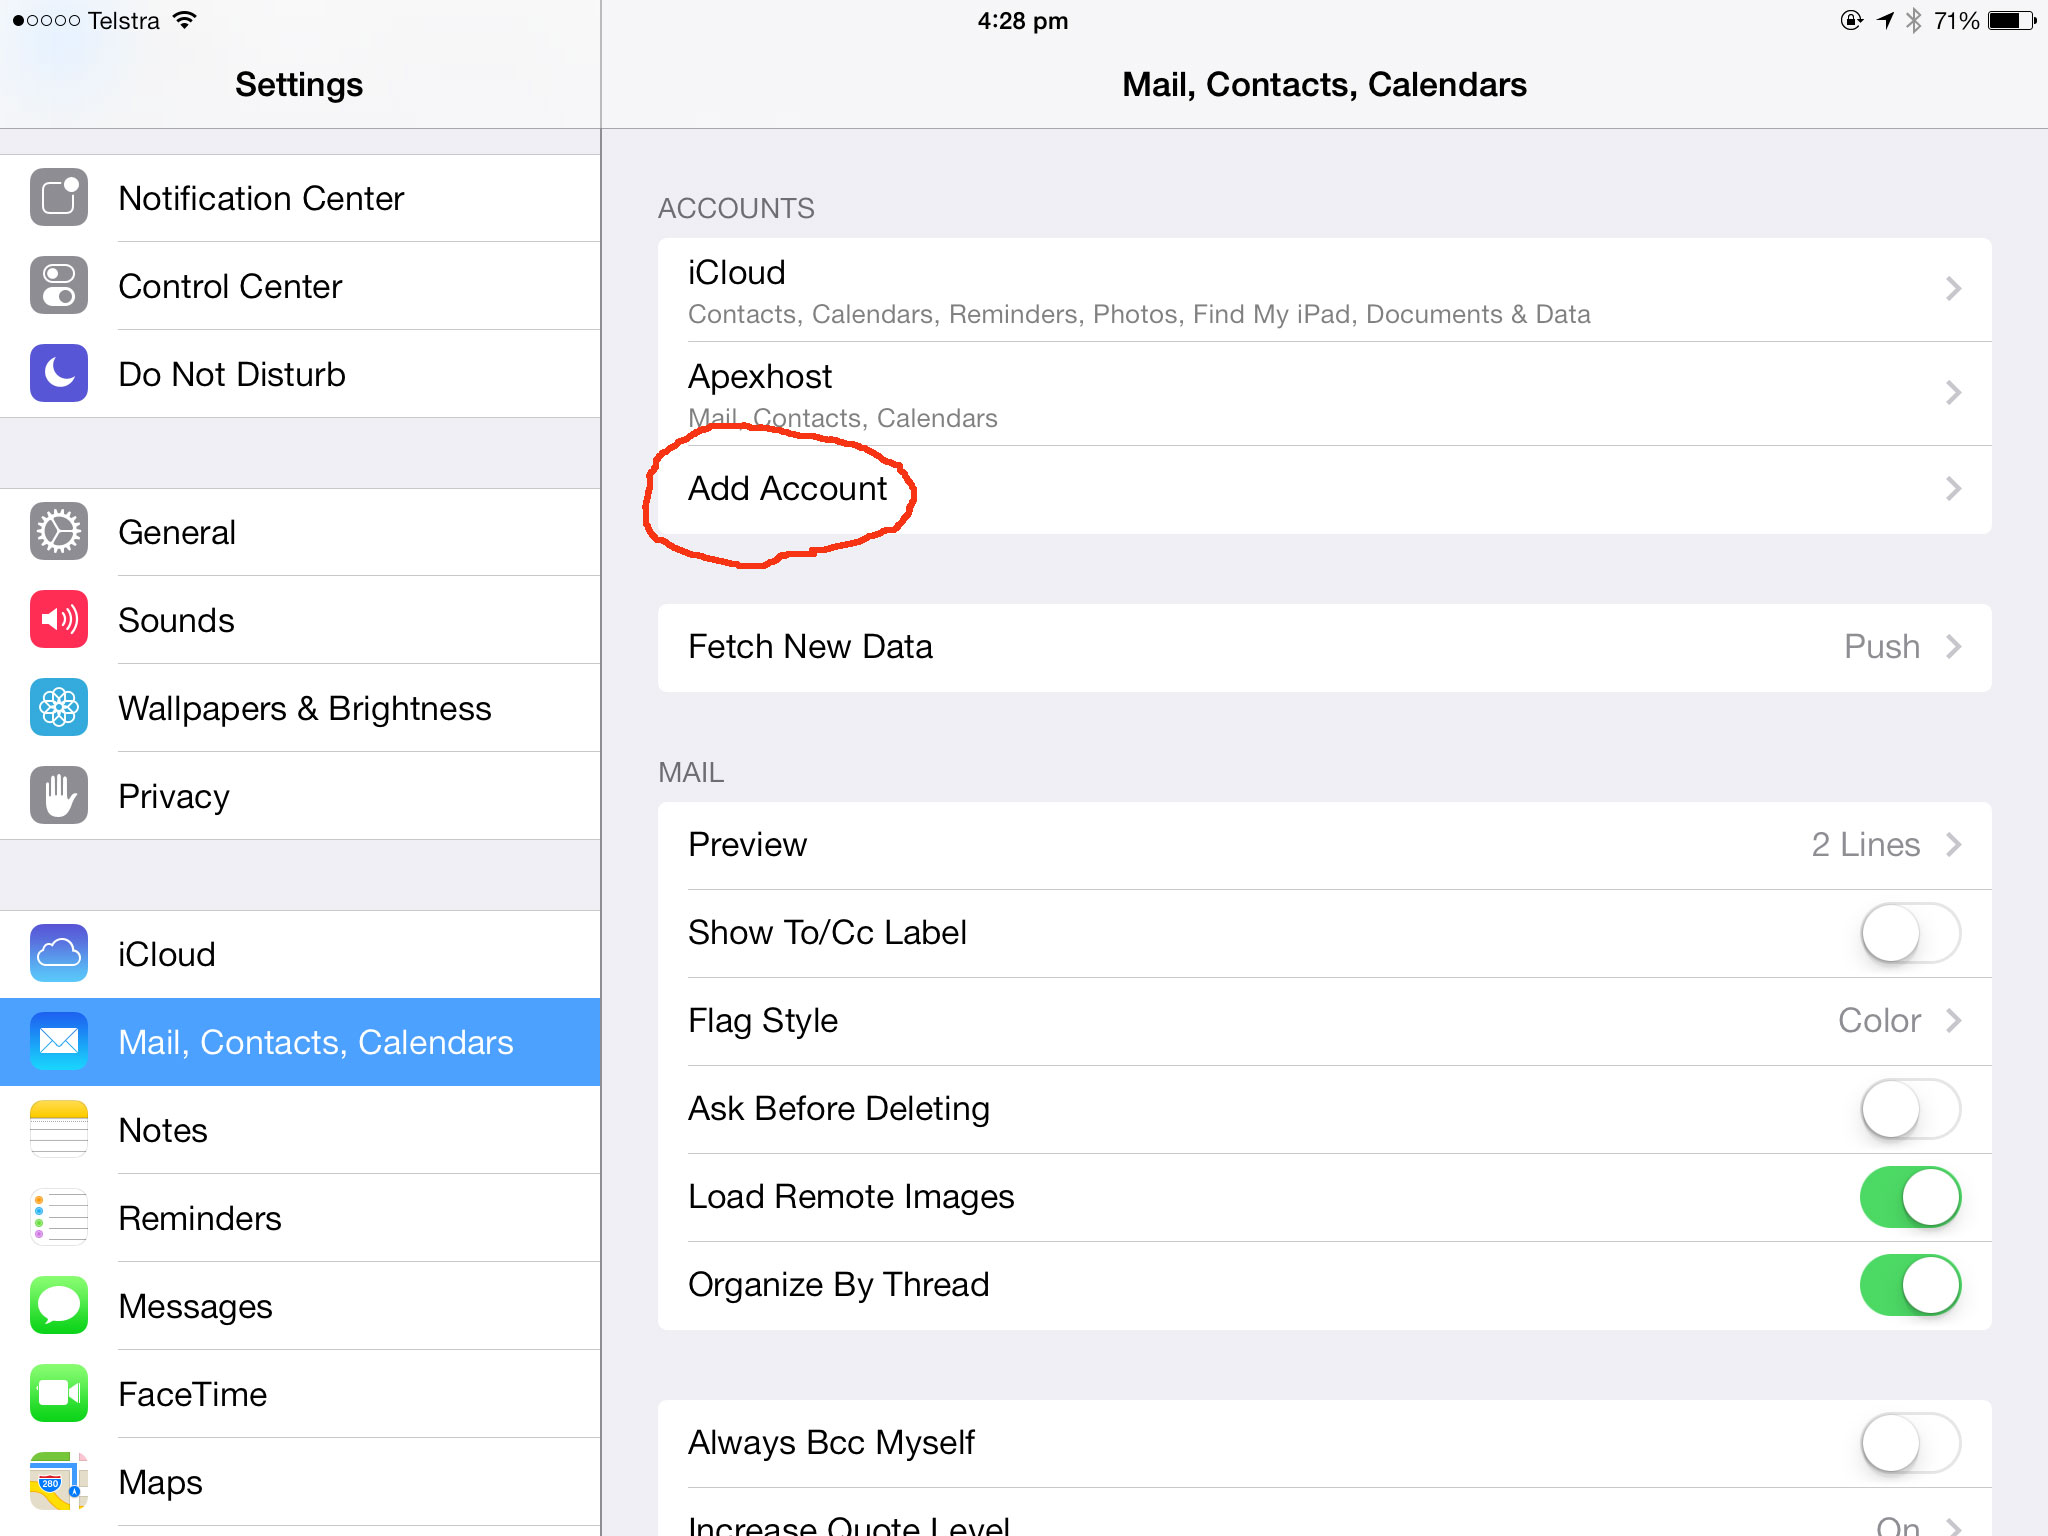Select Mail, Contacts, Calendars in sidebar
2048x1536 pixels.
300,1042
